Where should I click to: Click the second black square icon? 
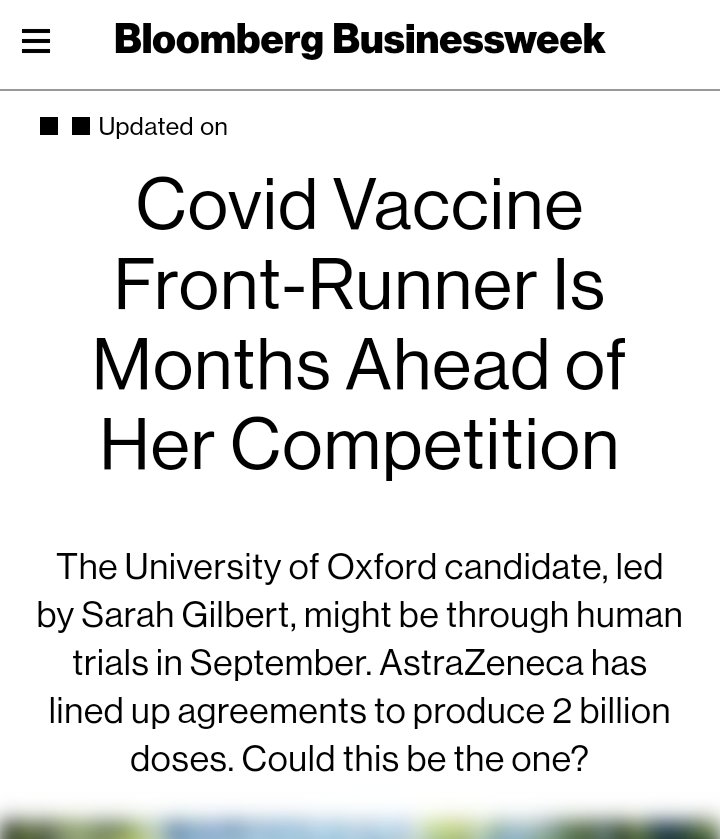click(81, 126)
